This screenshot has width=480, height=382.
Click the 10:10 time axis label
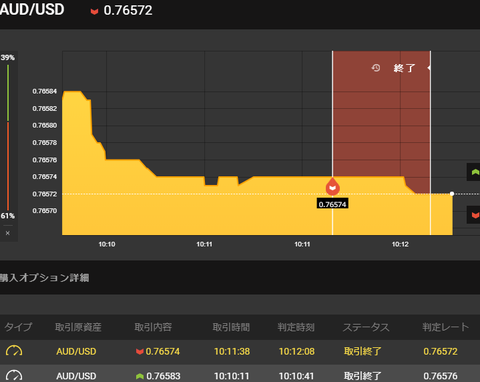(x=107, y=244)
